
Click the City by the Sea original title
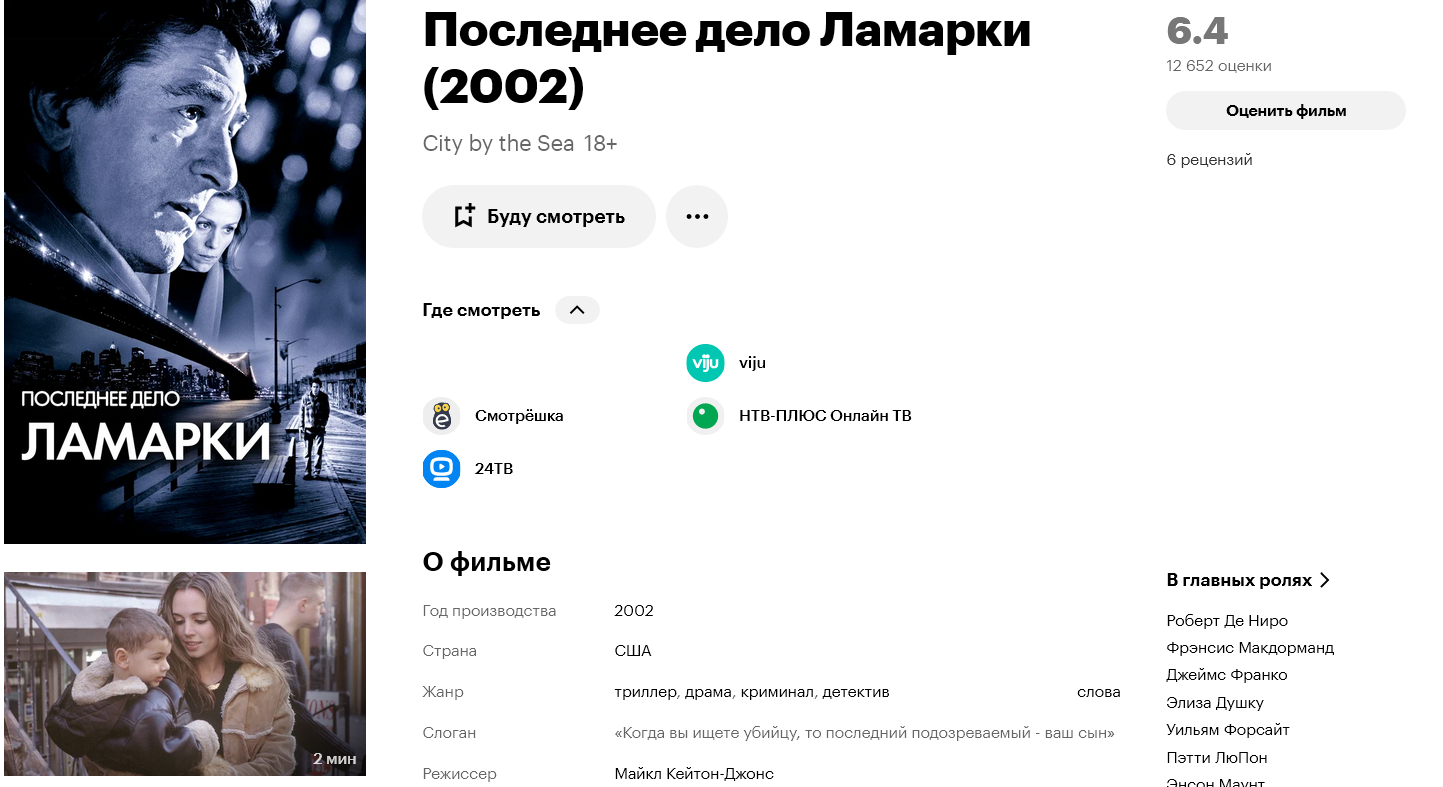(x=498, y=143)
